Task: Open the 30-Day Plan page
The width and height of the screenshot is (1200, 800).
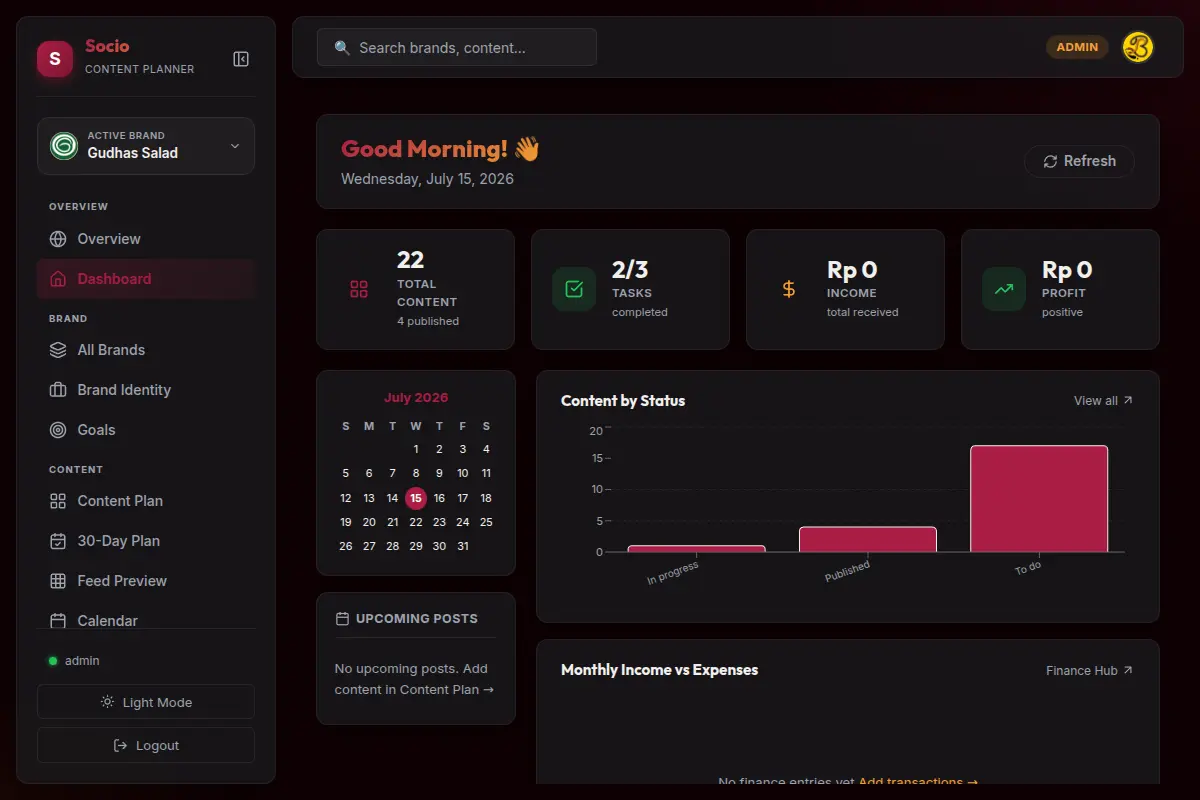Action: (146, 541)
